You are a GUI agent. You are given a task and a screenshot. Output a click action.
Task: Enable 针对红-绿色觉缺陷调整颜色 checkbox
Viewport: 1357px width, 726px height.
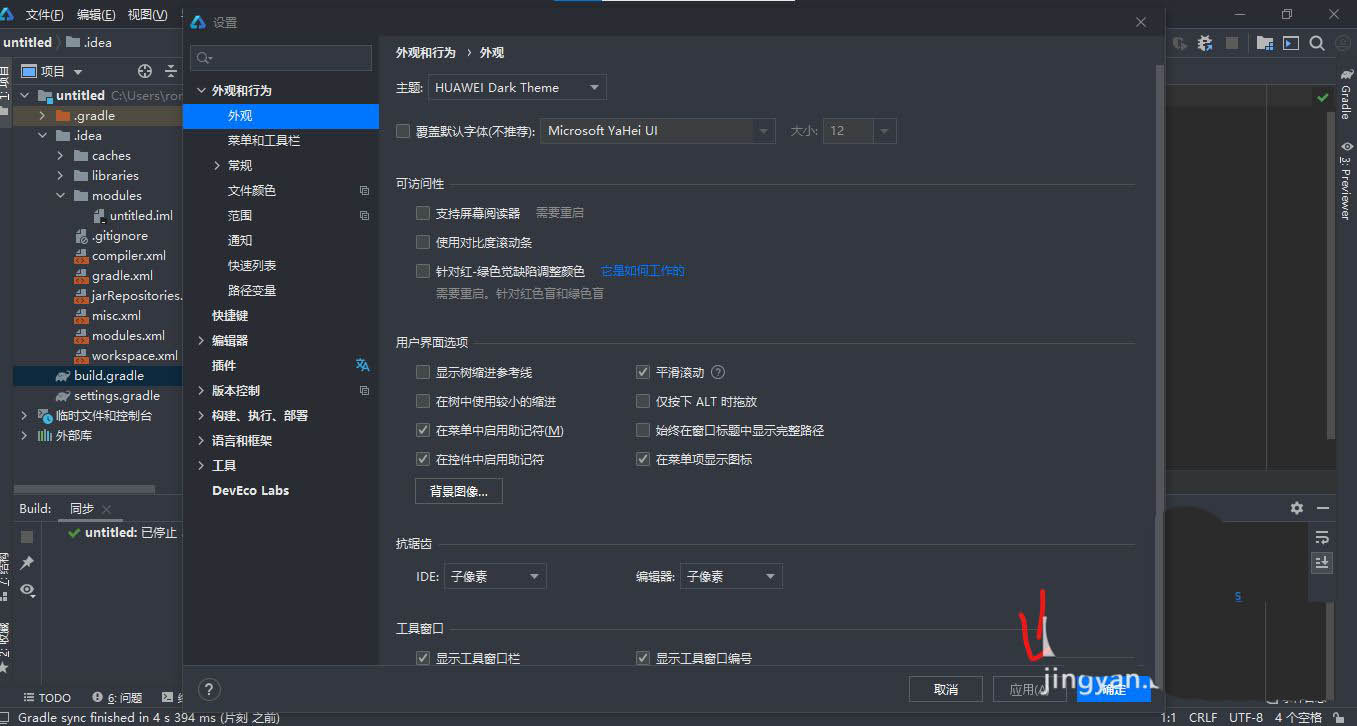423,271
